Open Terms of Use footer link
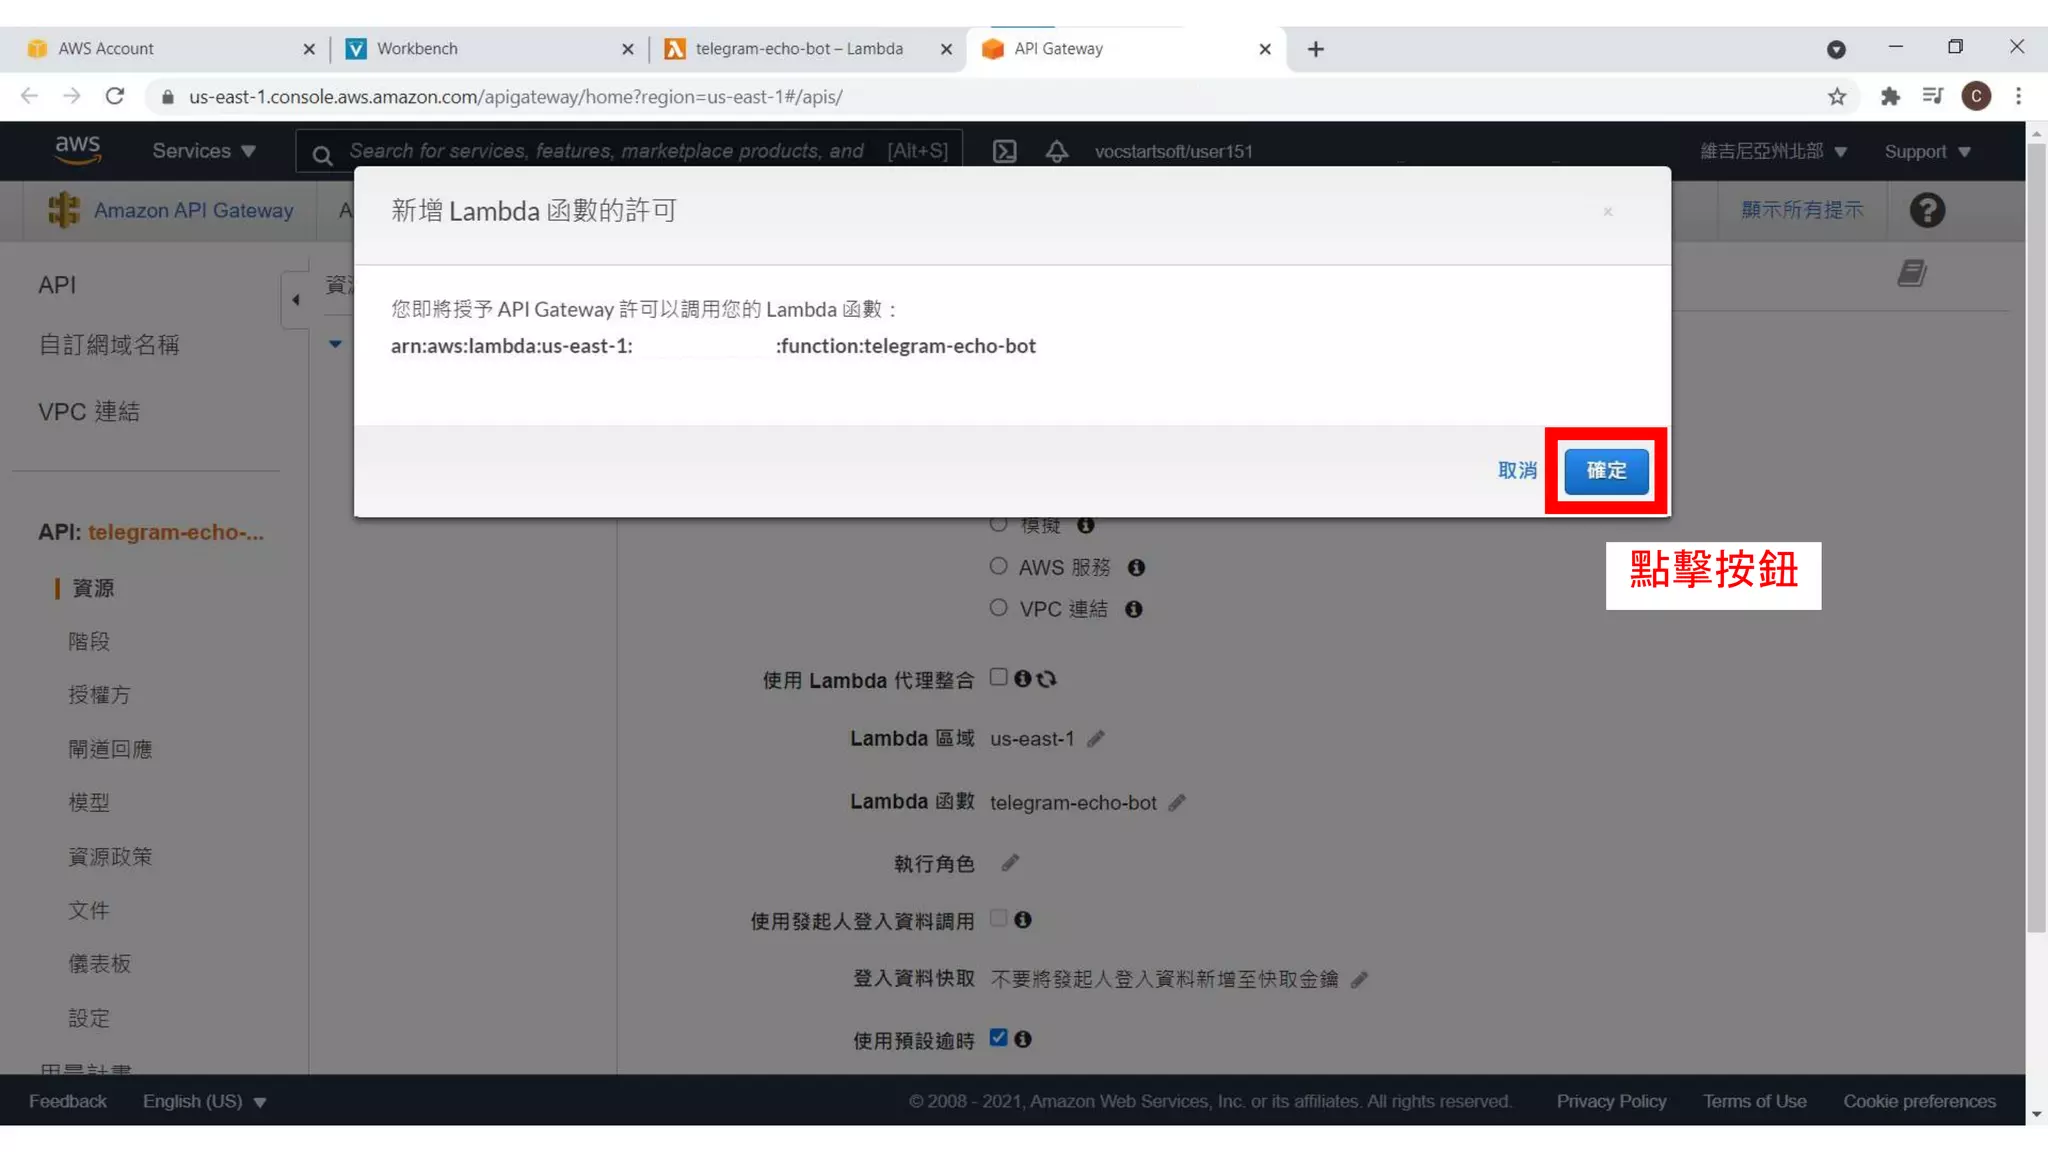 click(1754, 1101)
